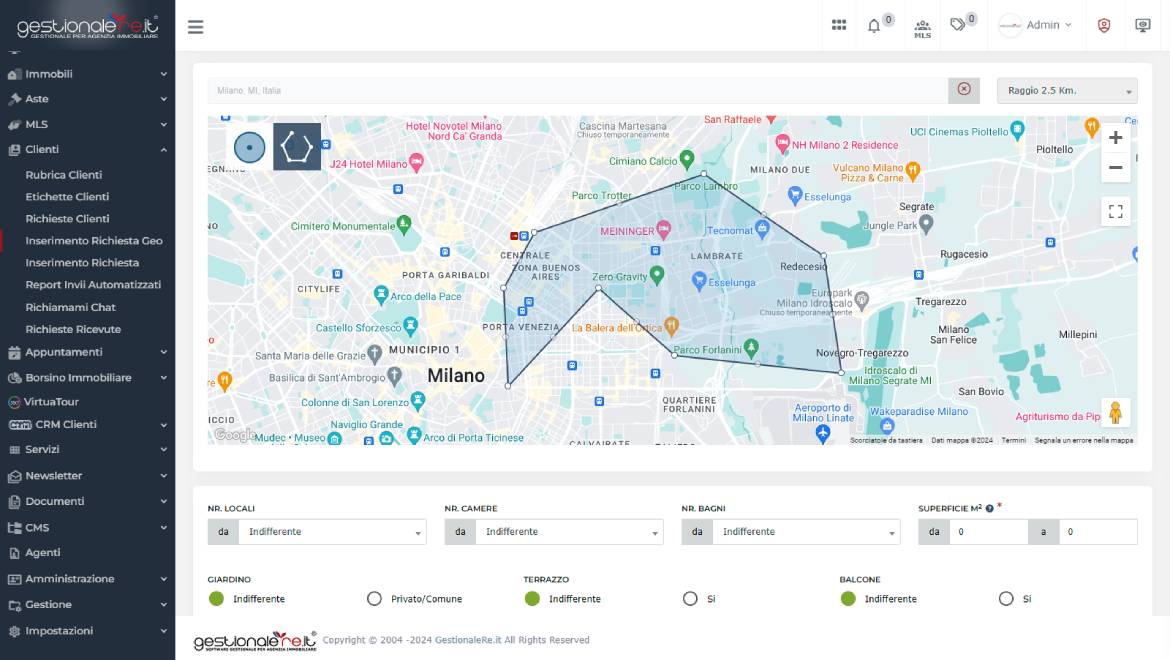Screen dimensions: 1170x660
Task: Expand the Impostazioni sidebar menu
Action: tap(87, 631)
